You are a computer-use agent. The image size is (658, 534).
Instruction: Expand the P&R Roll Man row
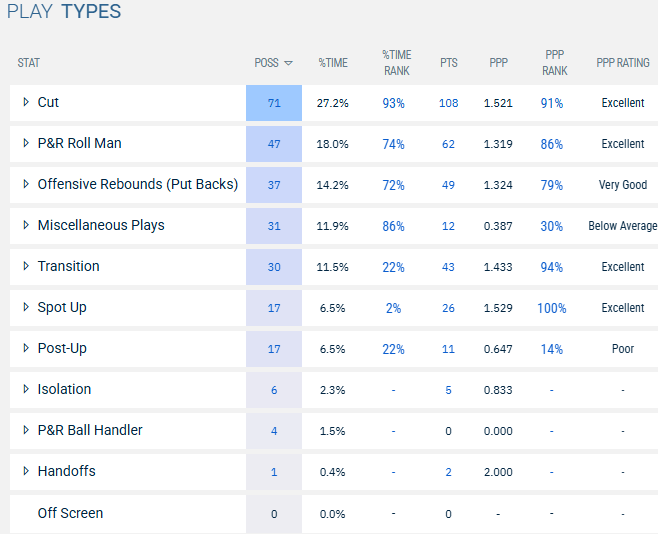point(26,143)
